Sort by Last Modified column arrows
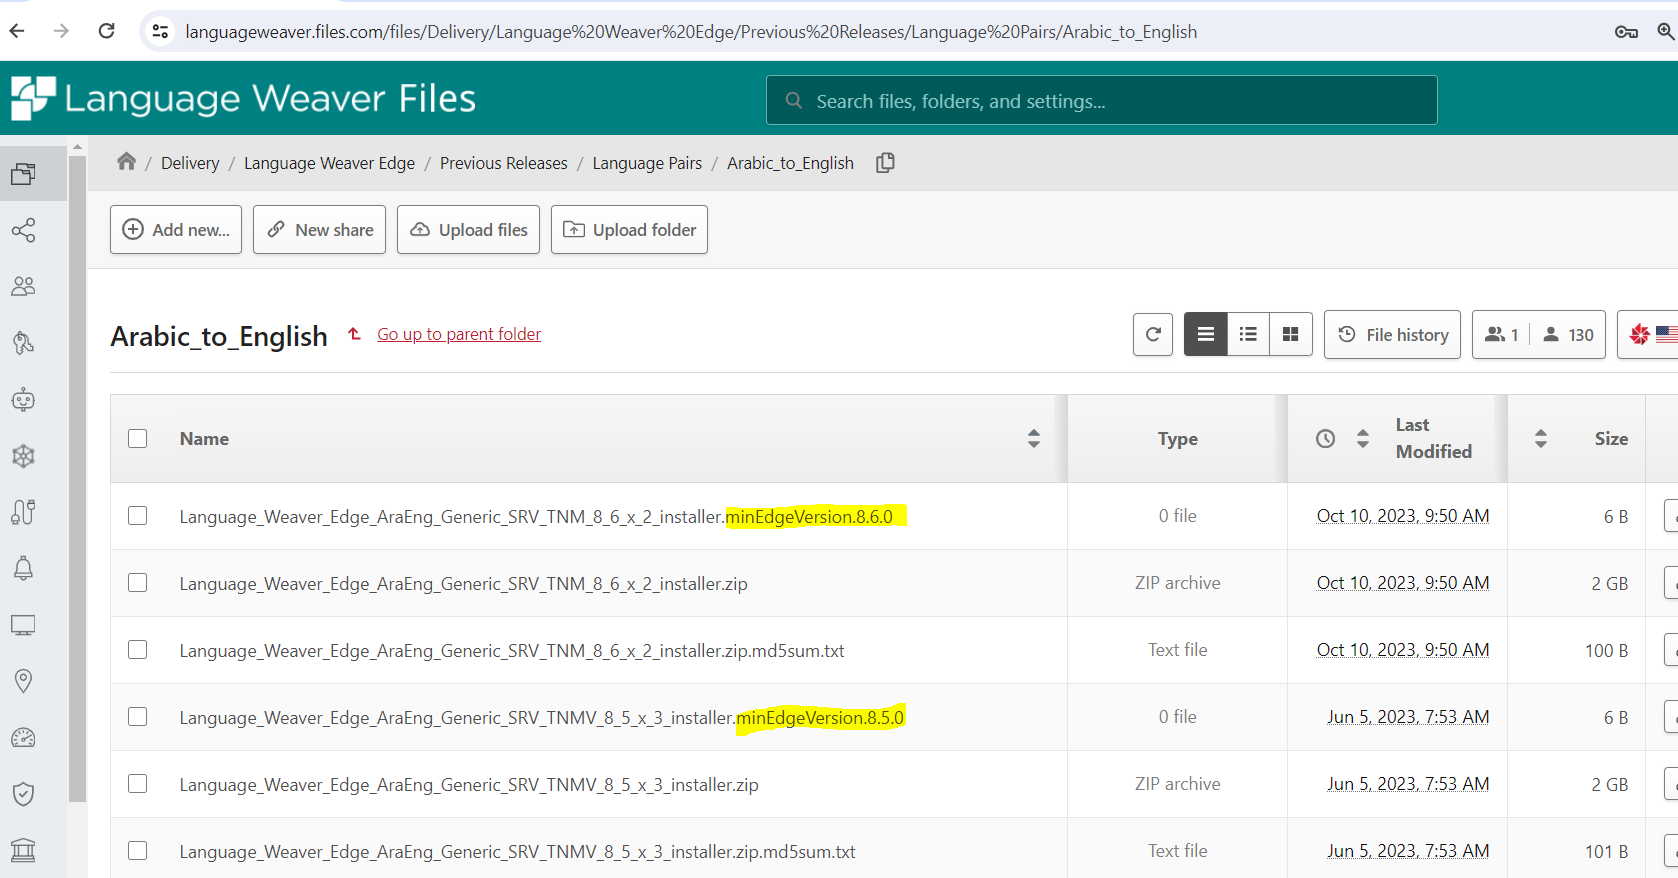 click(x=1362, y=438)
